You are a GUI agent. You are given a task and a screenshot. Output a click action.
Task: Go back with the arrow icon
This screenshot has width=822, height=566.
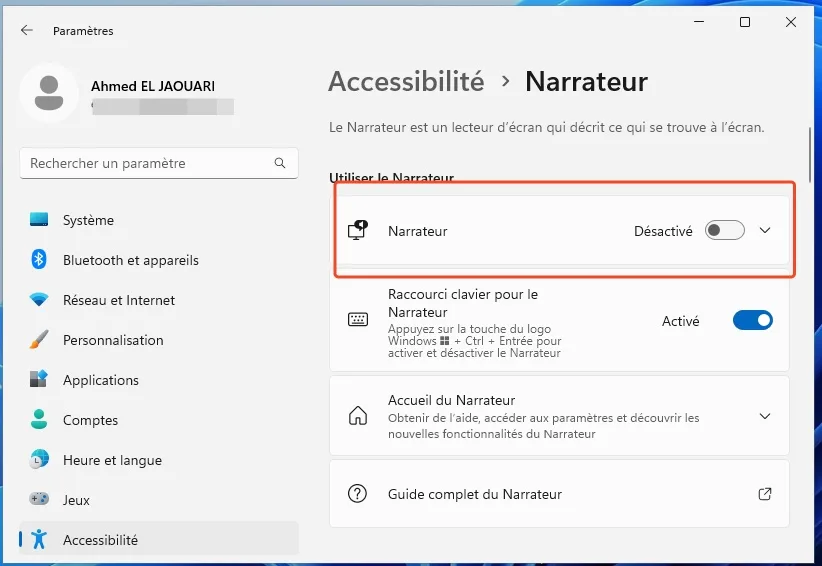coord(27,30)
